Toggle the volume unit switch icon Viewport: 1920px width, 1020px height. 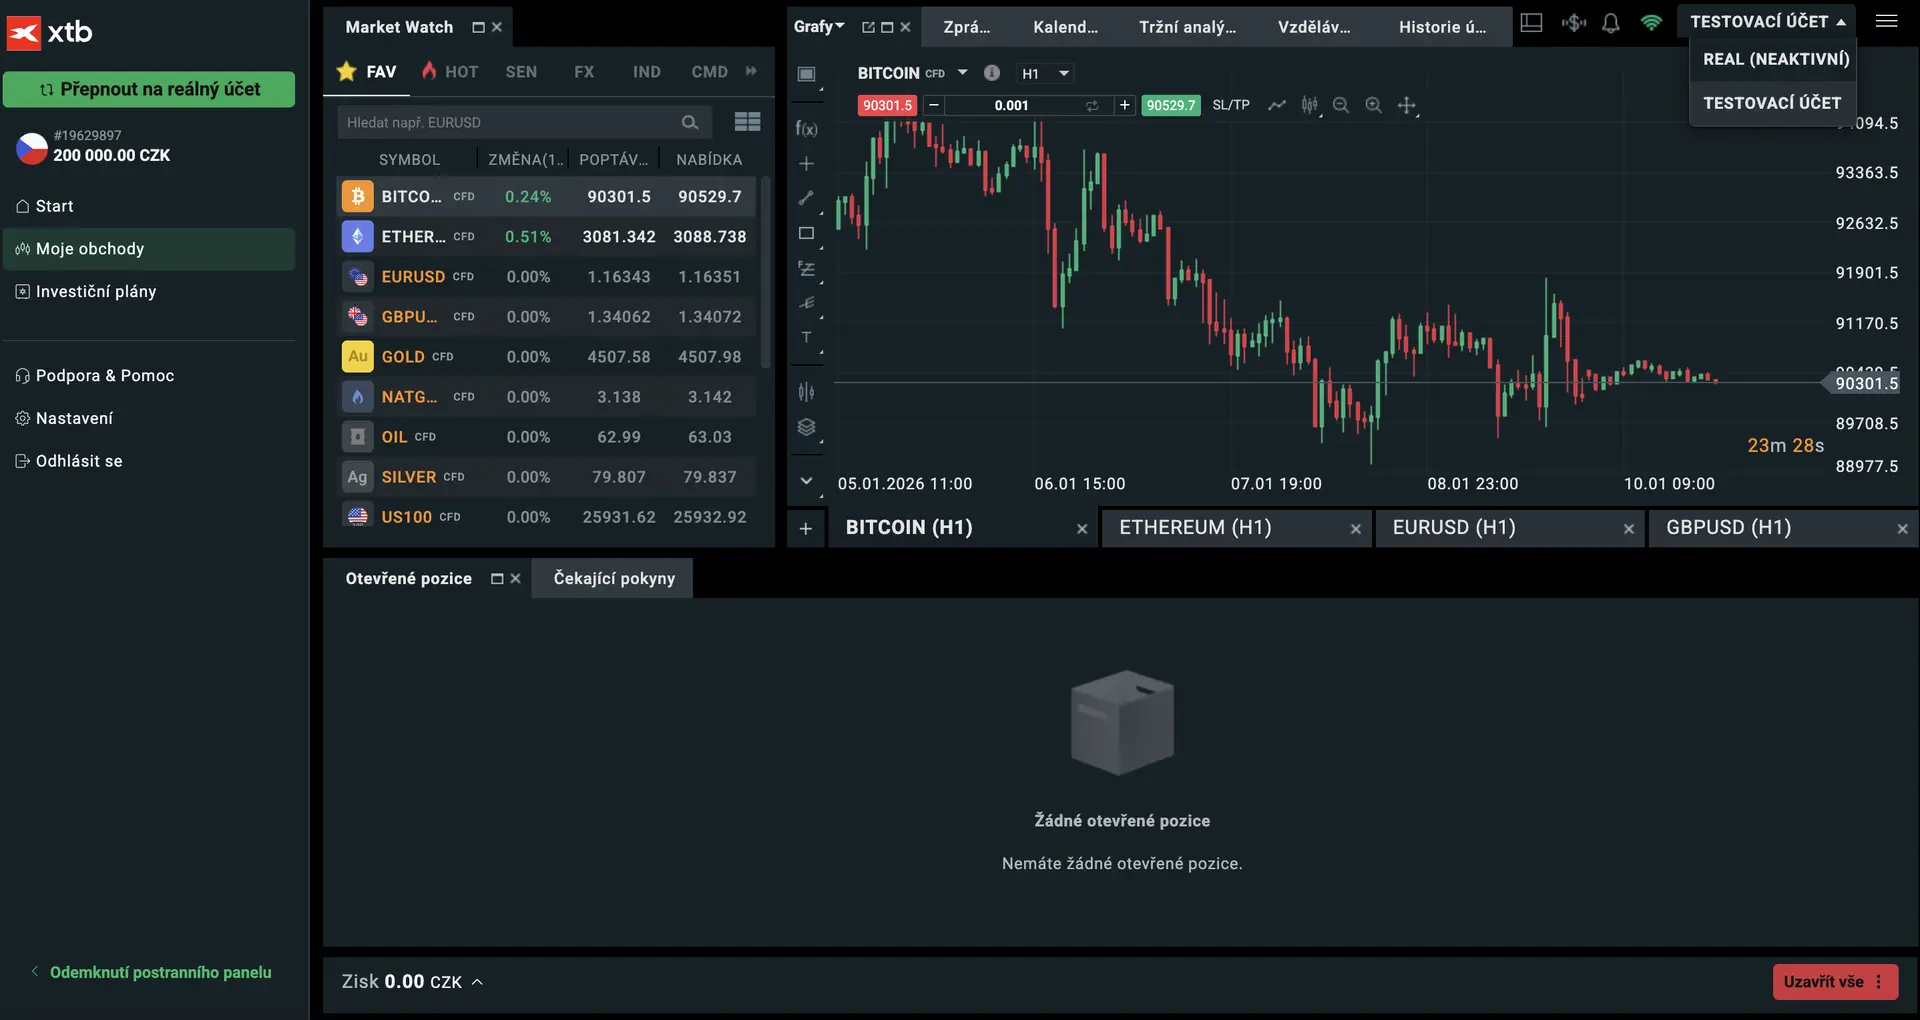click(x=1092, y=105)
